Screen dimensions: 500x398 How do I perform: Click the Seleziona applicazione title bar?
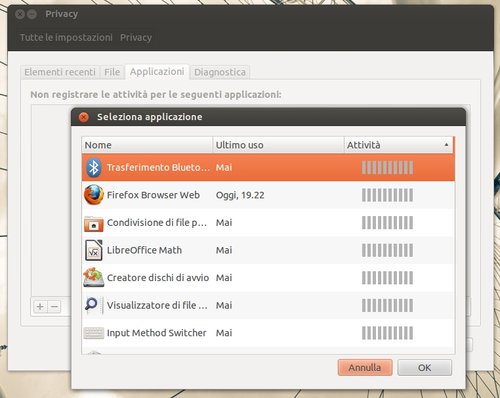pyautogui.click(x=268, y=117)
